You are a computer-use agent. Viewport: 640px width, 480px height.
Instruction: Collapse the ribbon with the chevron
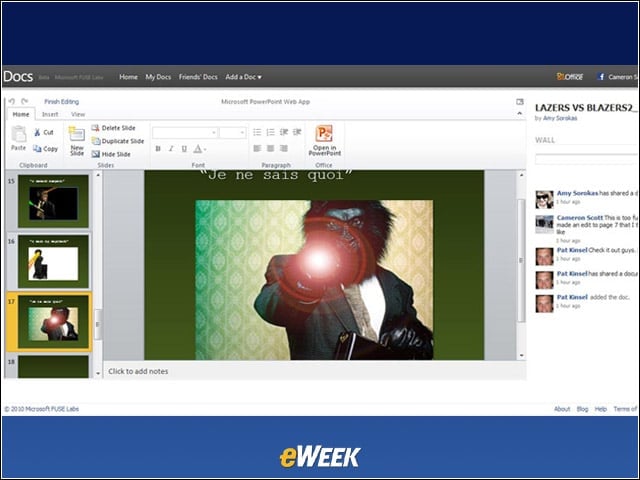click(520, 113)
